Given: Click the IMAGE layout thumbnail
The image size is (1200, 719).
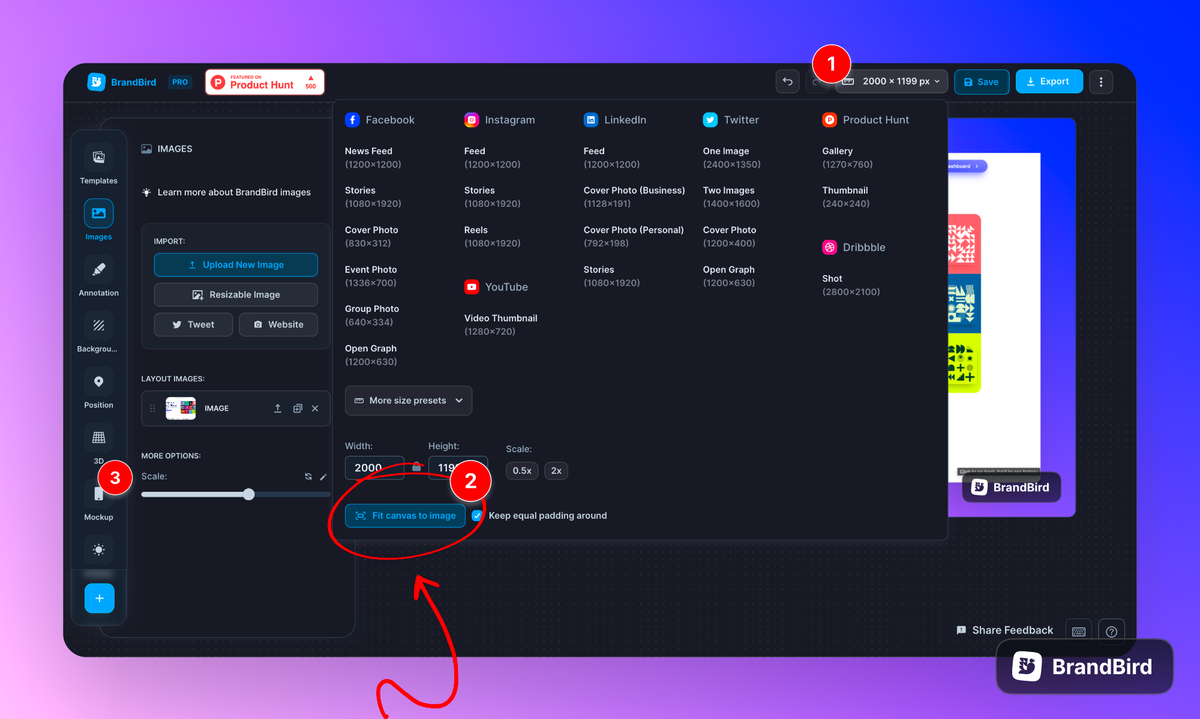Looking at the screenshot, I should tap(180, 409).
